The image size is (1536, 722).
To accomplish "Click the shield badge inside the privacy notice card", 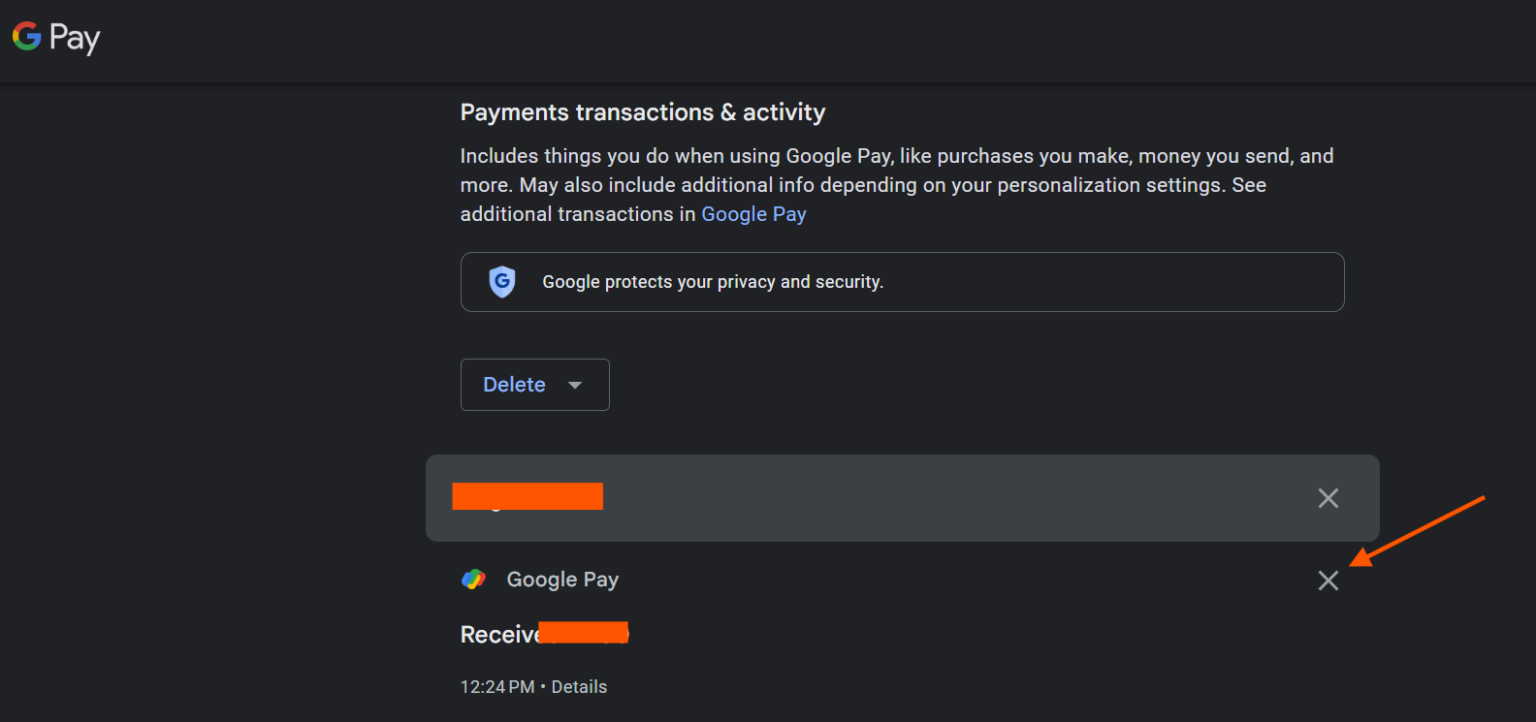I will tap(500, 281).
